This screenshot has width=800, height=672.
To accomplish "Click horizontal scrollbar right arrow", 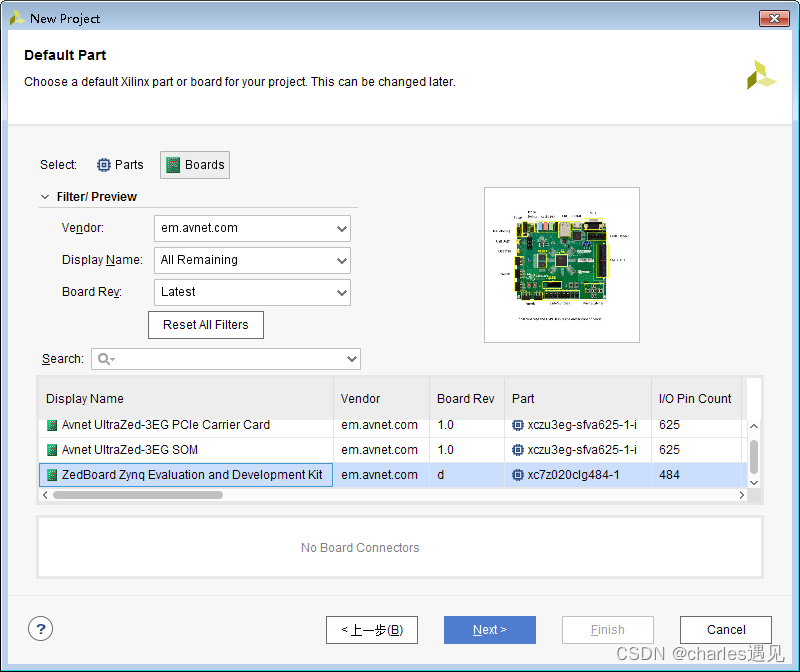I will coord(741,495).
